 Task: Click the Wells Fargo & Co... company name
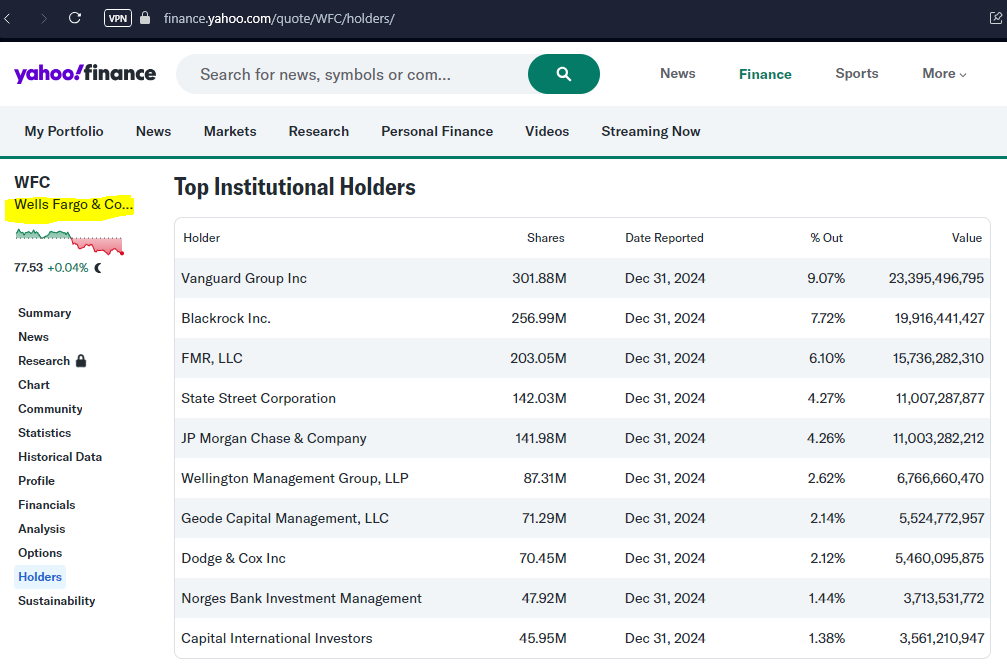[73, 205]
